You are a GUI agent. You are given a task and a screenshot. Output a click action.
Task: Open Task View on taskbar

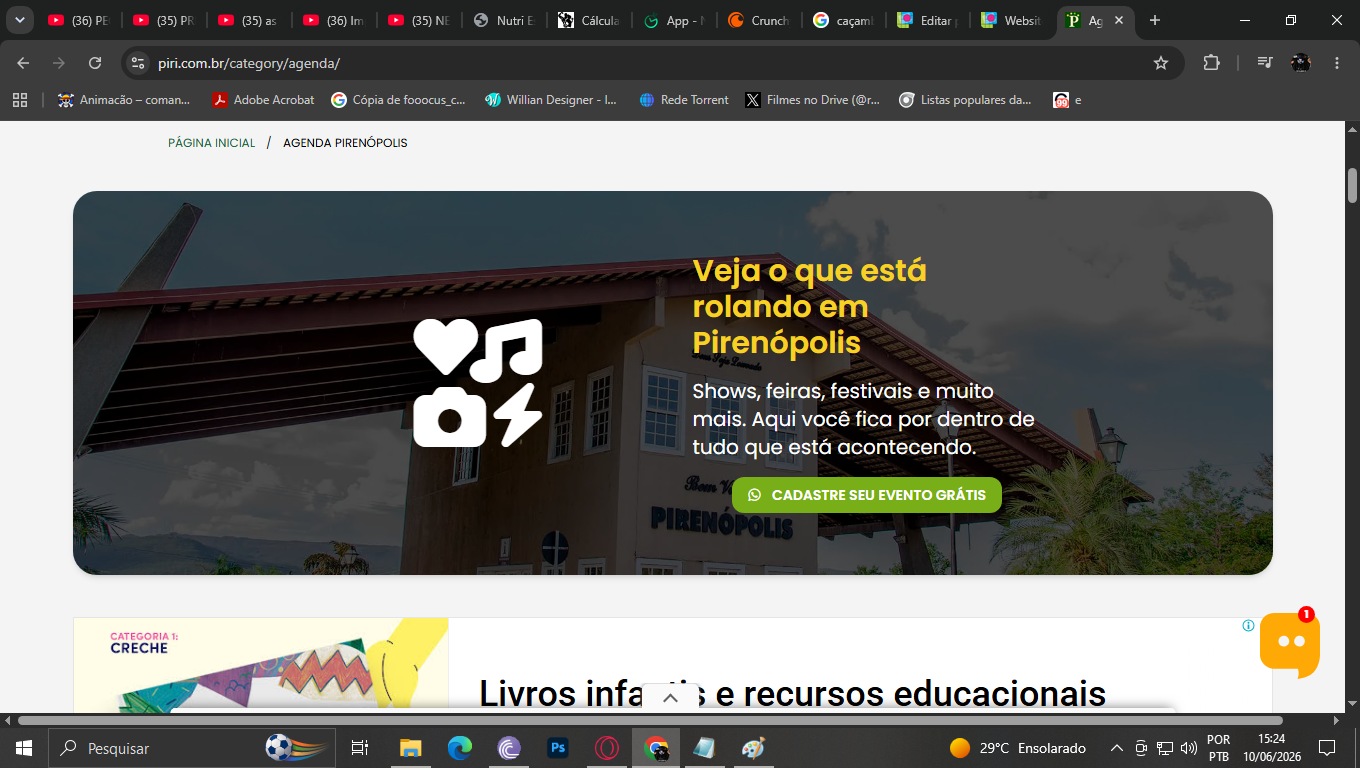360,748
